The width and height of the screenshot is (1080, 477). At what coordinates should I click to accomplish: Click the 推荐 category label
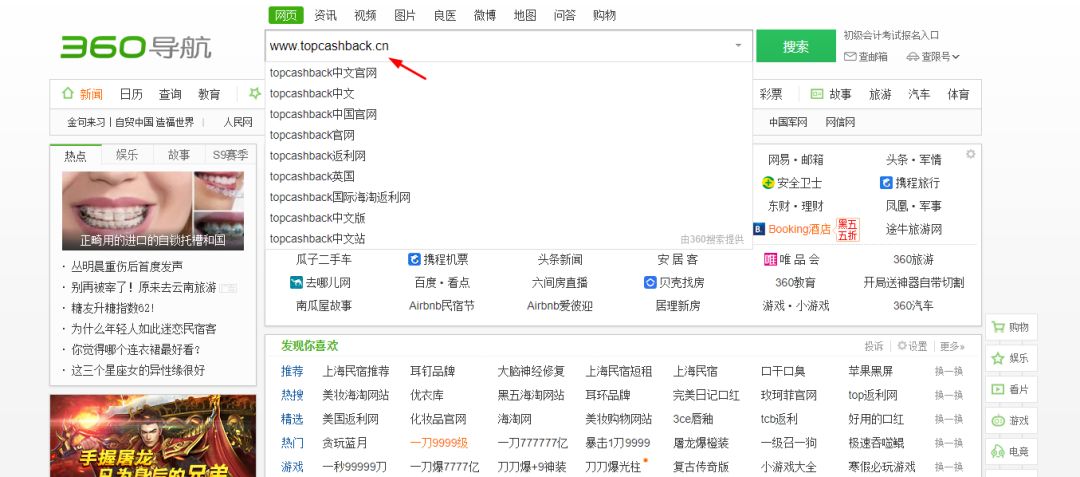pyautogui.click(x=292, y=372)
